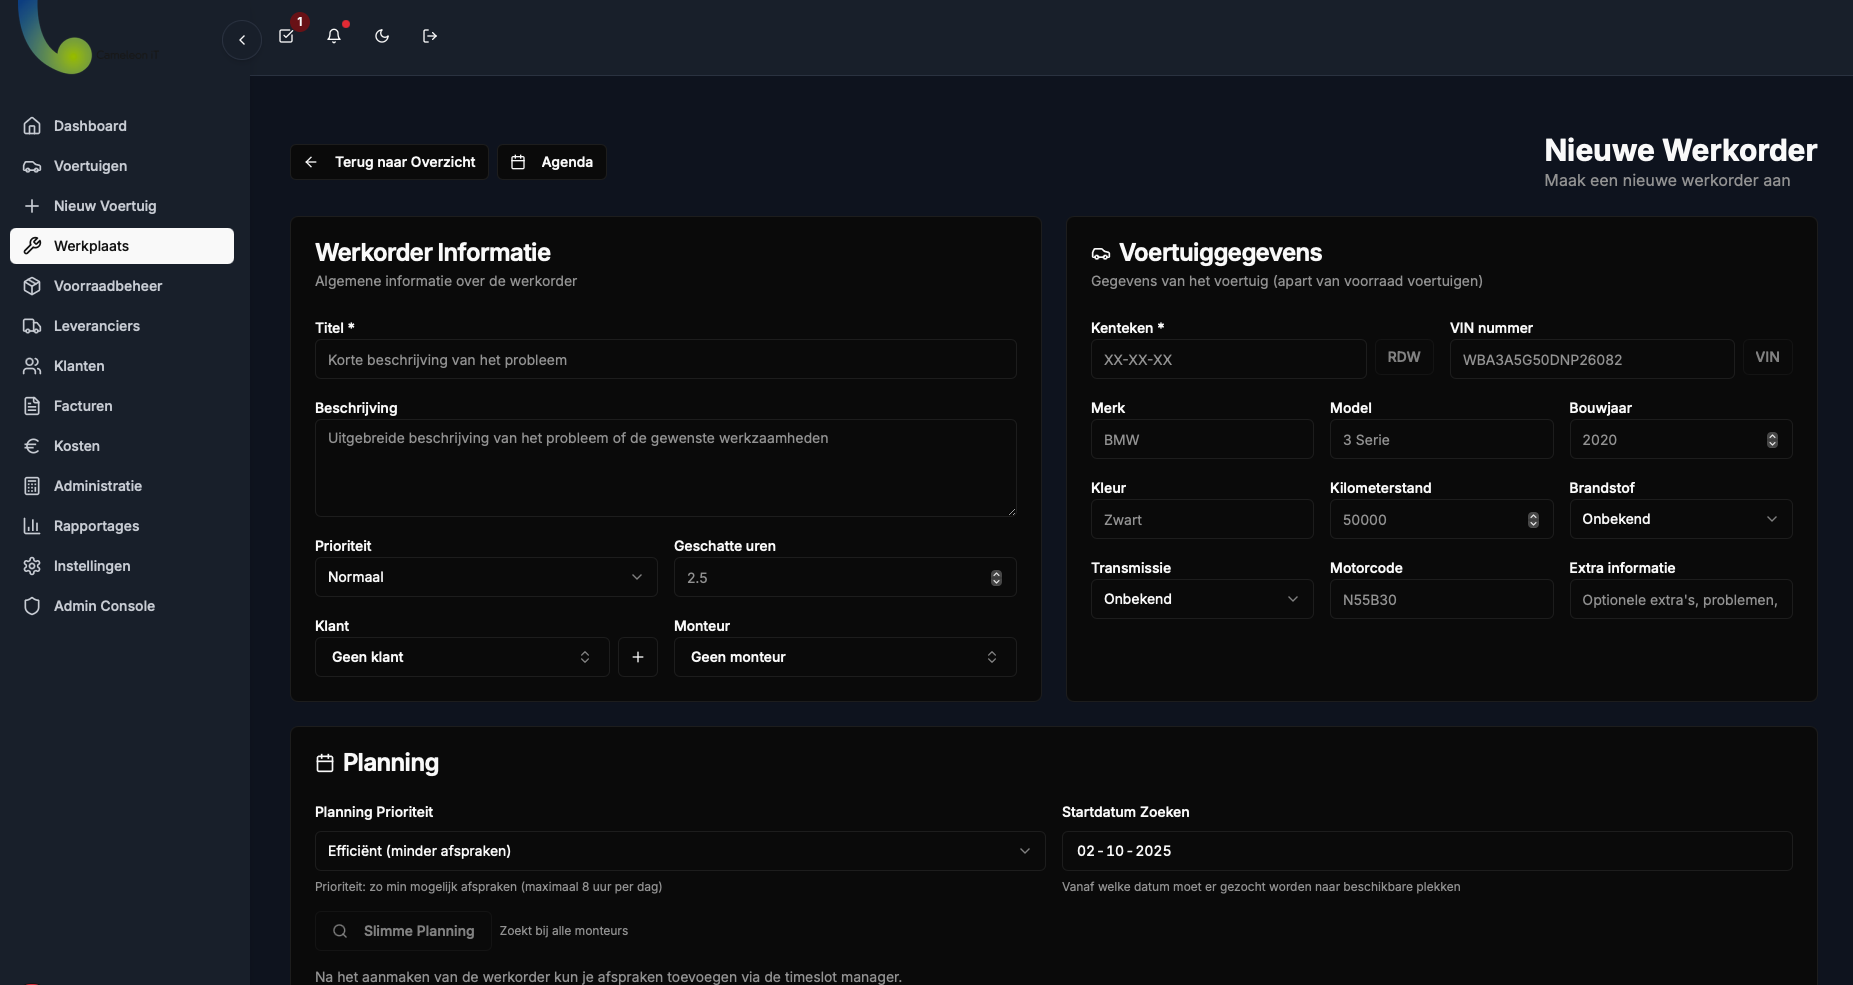This screenshot has height=985, width=1853.
Task: Add a new customer with plus button
Action: tap(638, 657)
